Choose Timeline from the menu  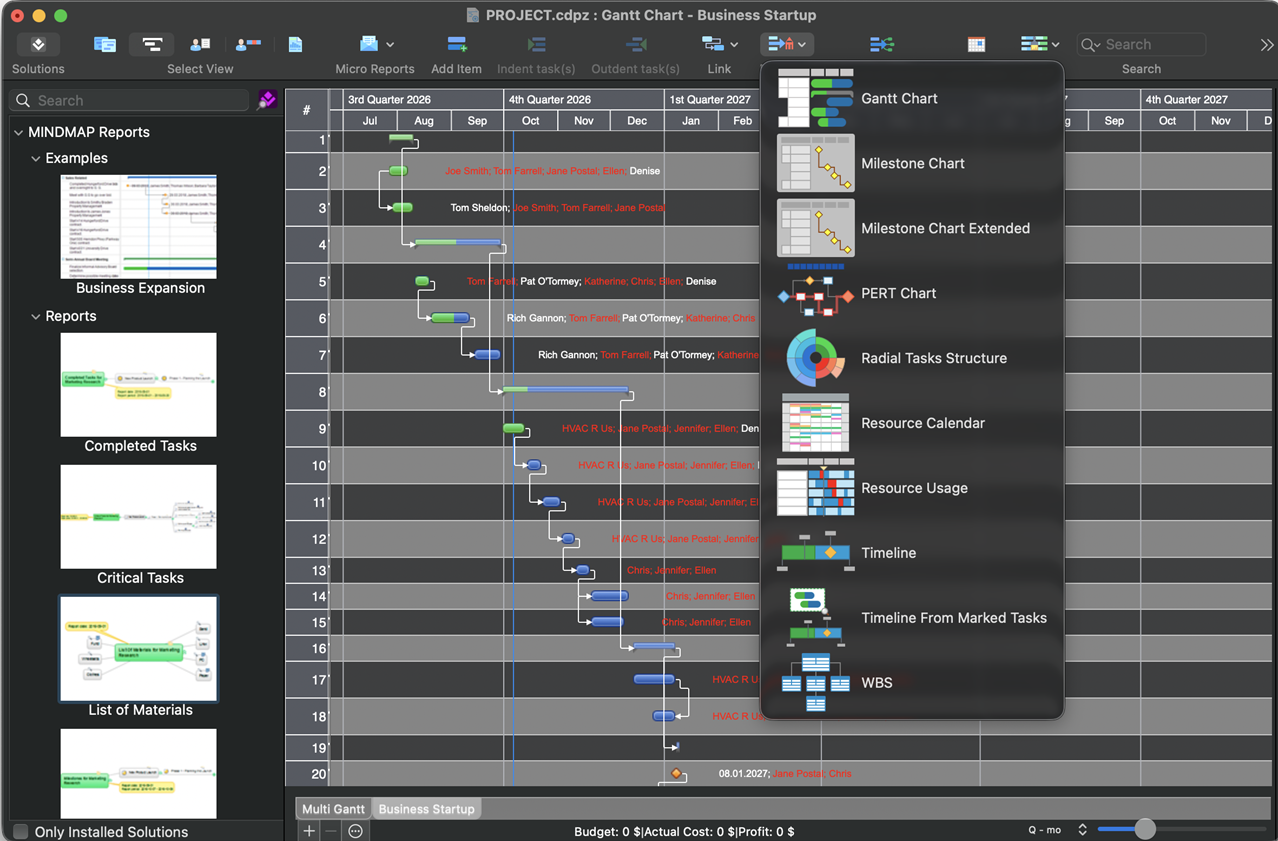click(912, 553)
